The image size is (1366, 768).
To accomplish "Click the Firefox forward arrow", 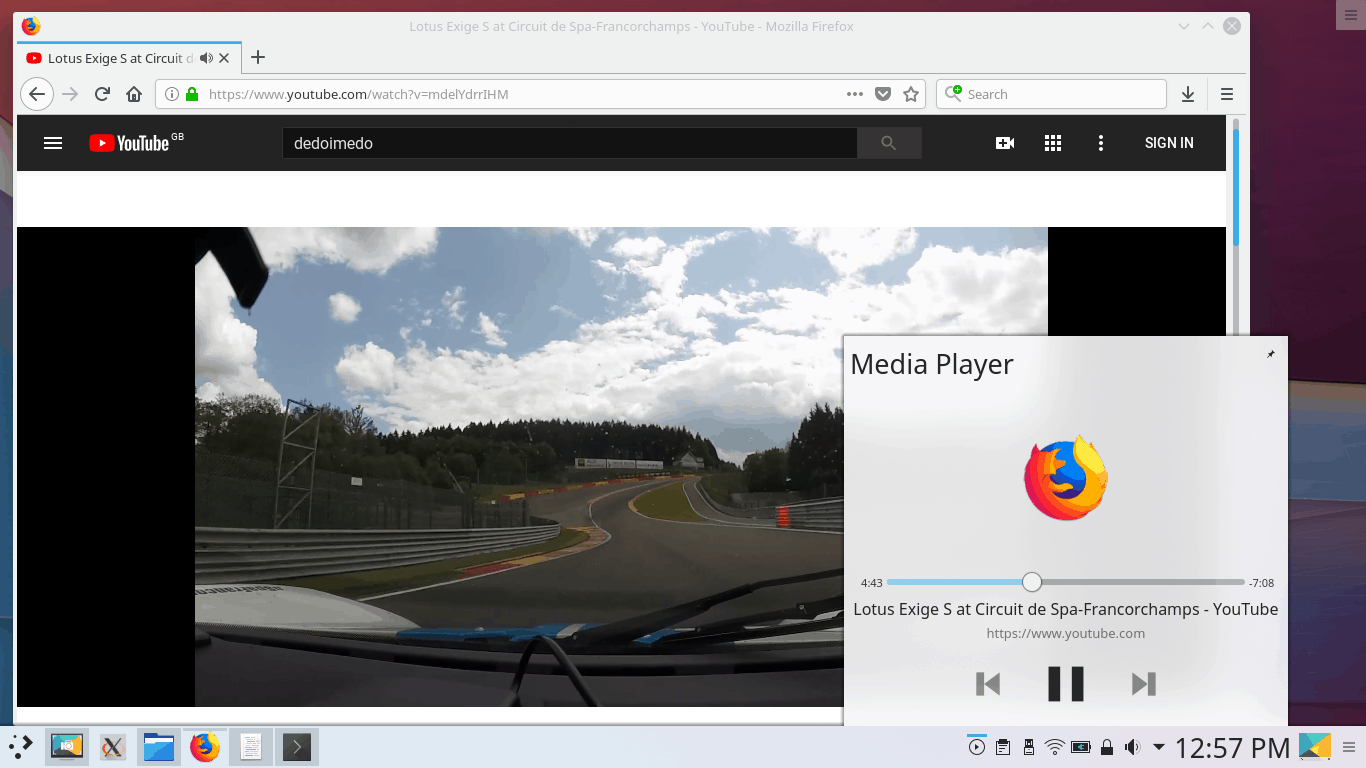I will click(70, 94).
